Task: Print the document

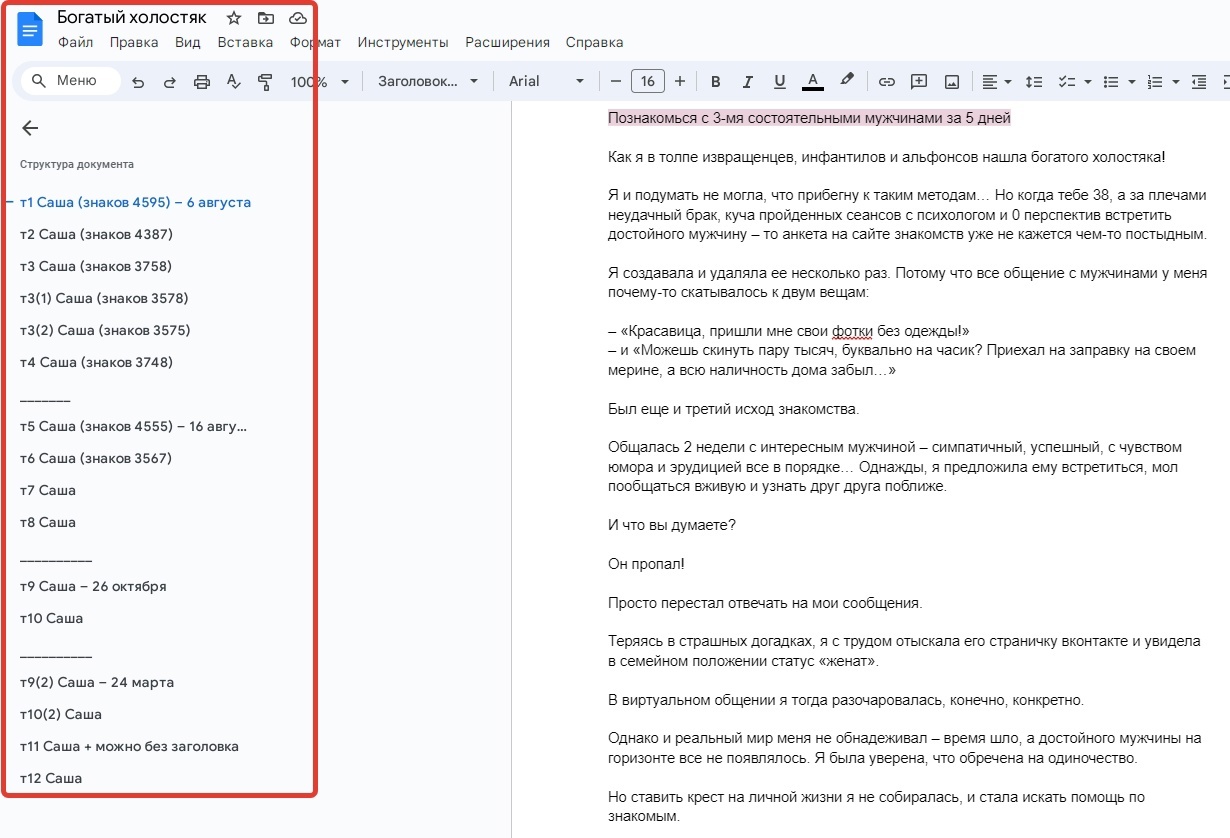Action: [202, 82]
